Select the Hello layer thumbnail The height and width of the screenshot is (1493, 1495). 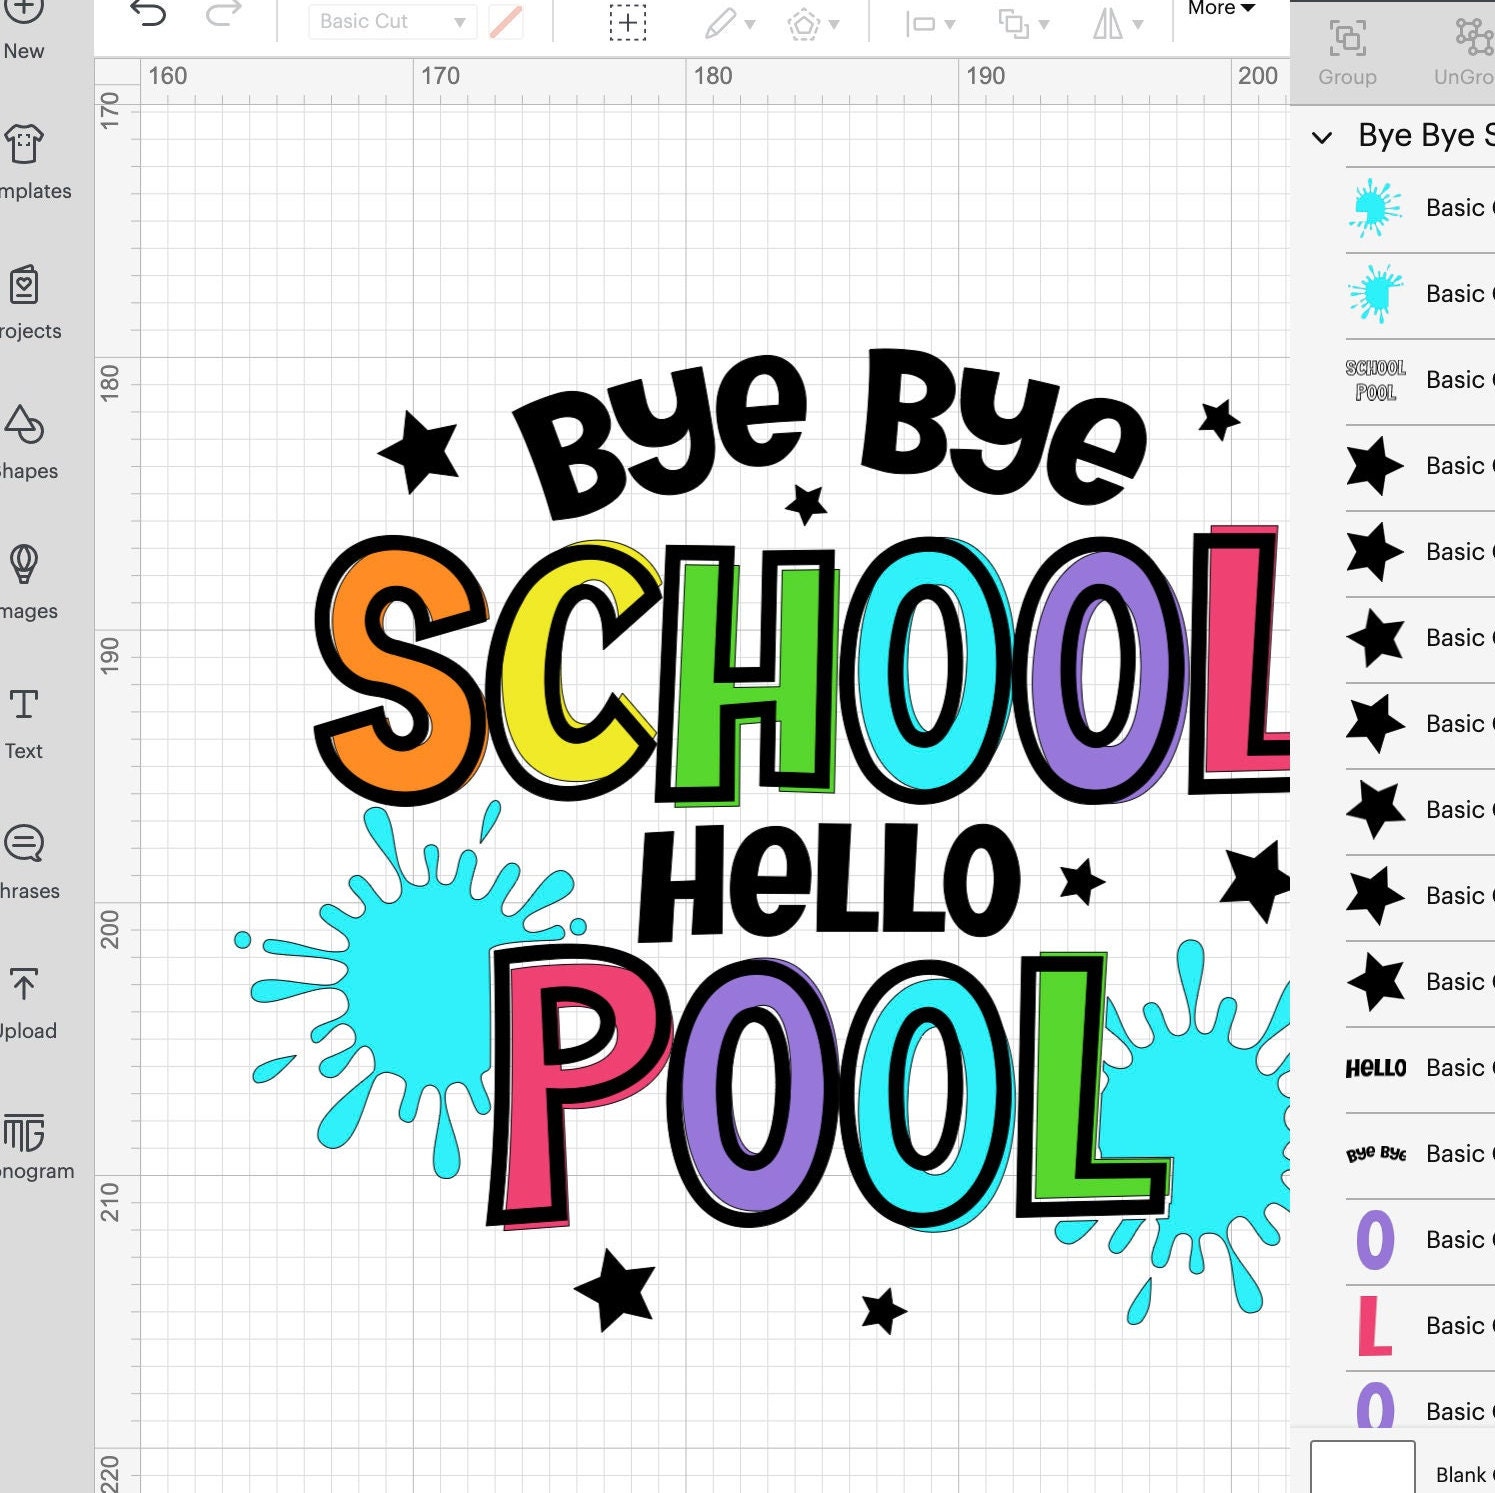click(1377, 1067)
